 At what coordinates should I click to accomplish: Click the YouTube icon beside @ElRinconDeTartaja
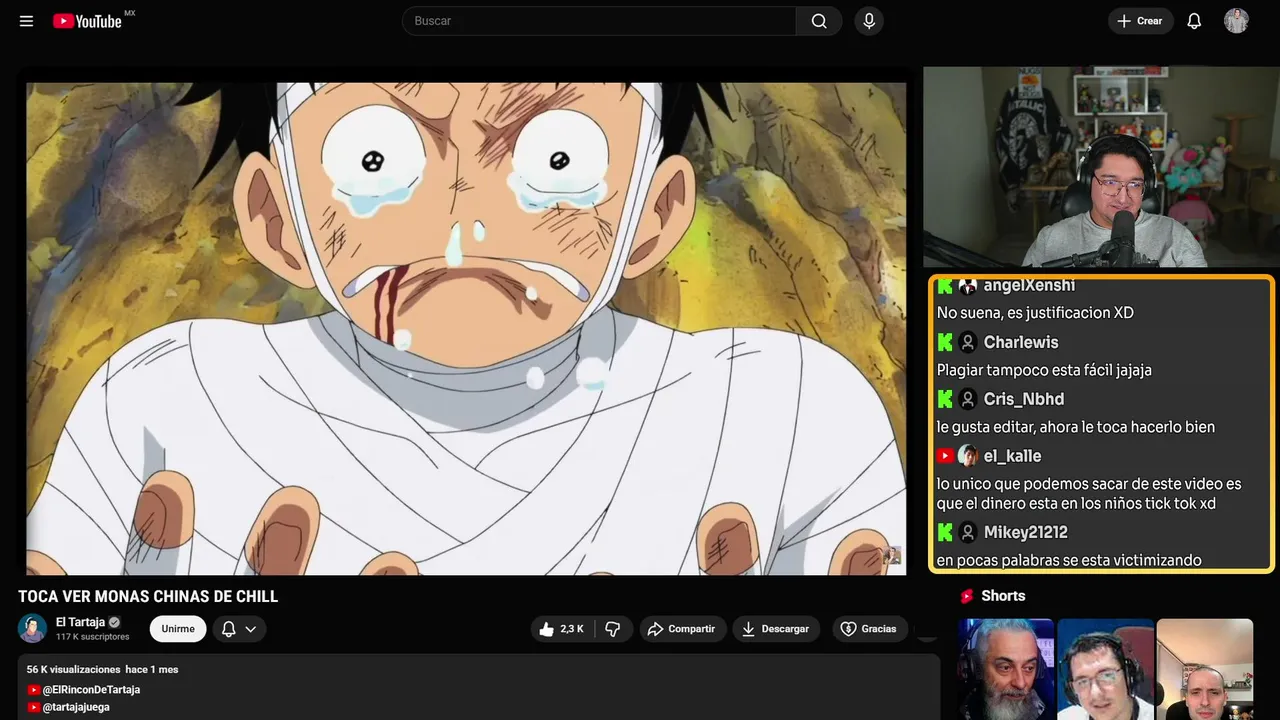click(x=34, y=690)
